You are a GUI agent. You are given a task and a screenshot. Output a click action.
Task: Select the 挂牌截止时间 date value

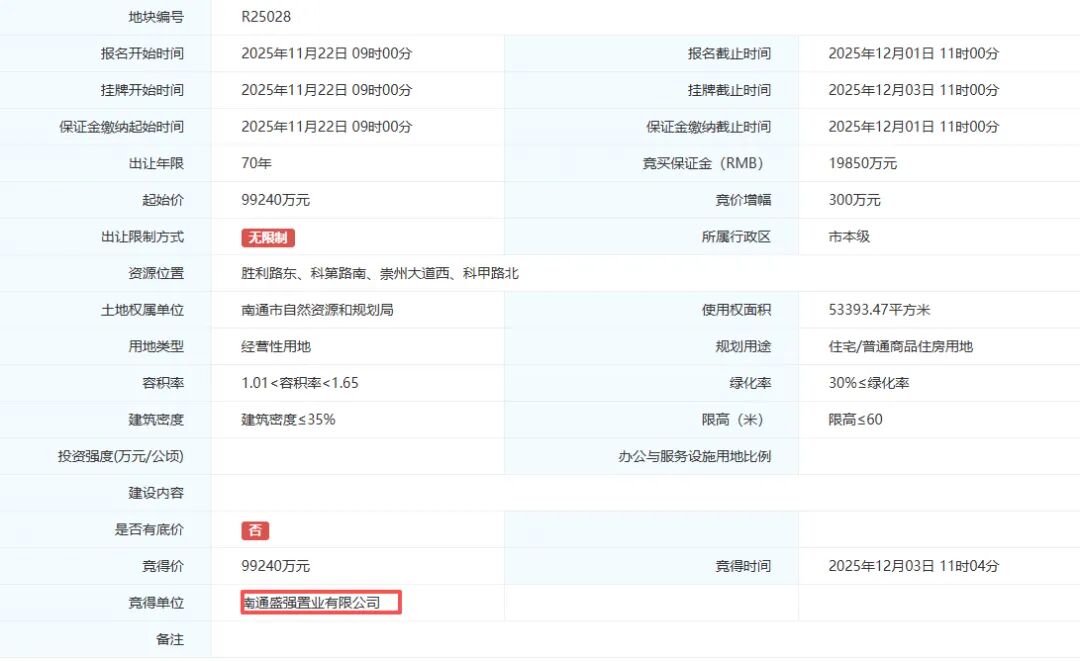point(898,89)
